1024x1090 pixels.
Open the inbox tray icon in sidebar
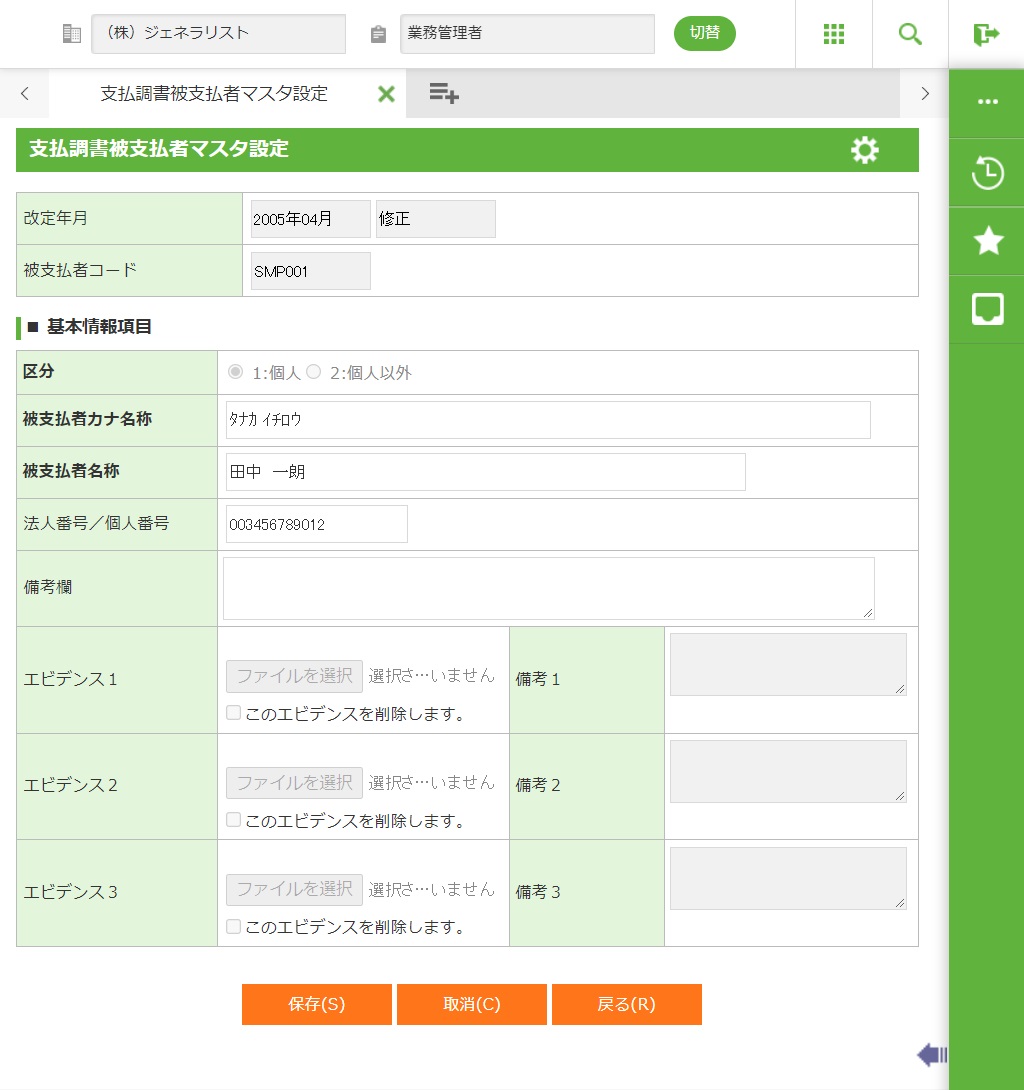(x=988, y=309)
